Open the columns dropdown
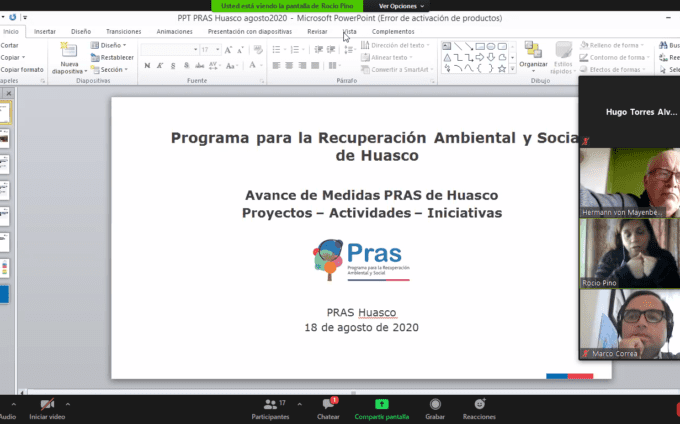Screen dimensions: 680x424 point(334,65)
